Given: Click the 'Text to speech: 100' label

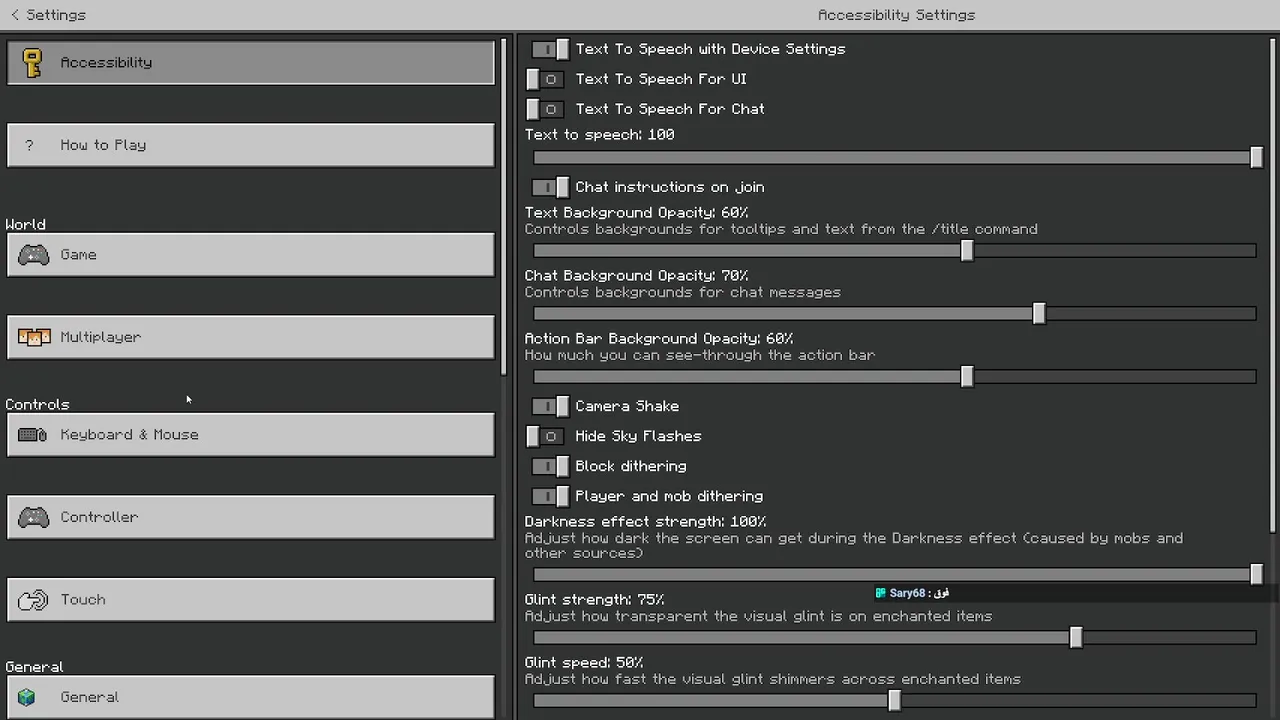Looking at the screenshot, I should pyautogui.click(x=599, y=134).
